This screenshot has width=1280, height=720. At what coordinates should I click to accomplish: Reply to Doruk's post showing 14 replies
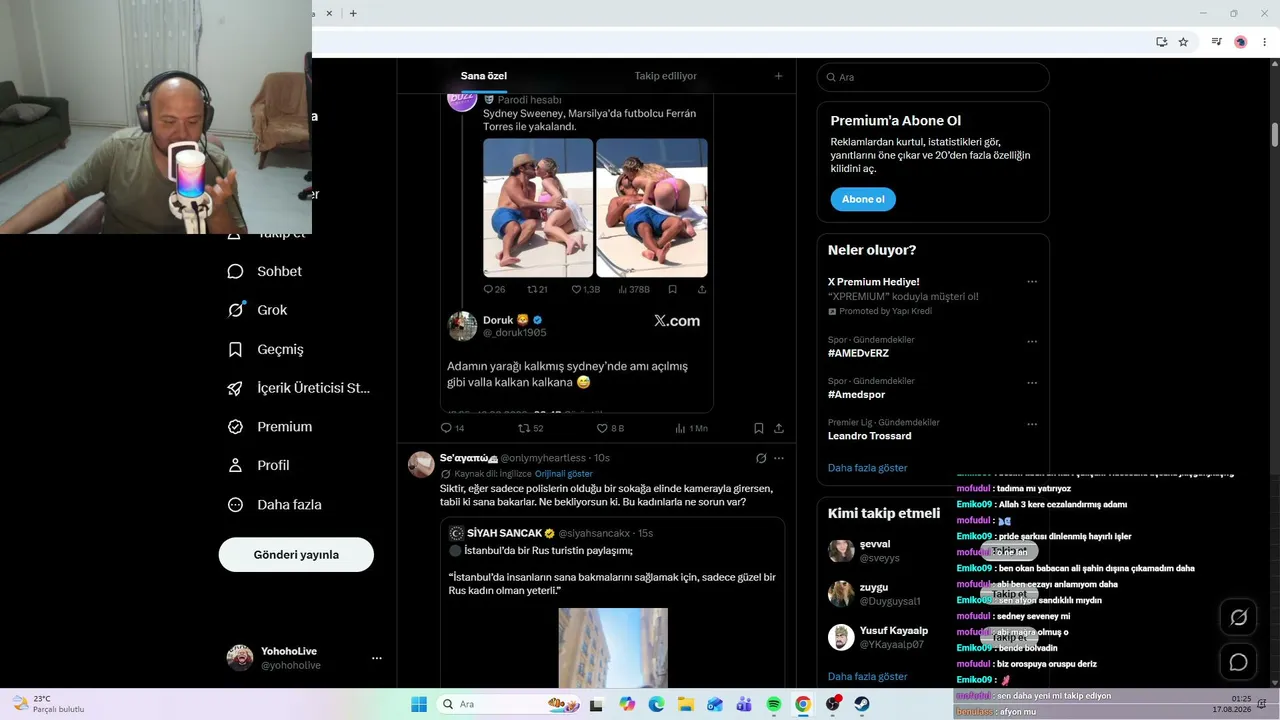[452, 428]
